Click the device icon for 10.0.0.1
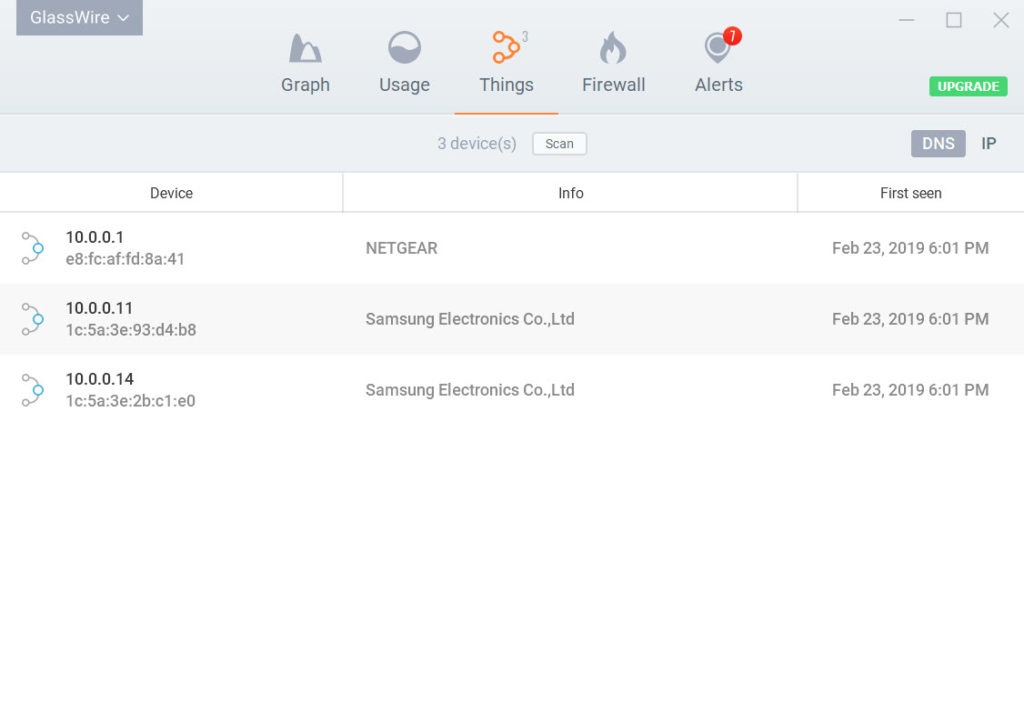The width and height of the screenshot is (1024, 723). [x=33, y=248]
